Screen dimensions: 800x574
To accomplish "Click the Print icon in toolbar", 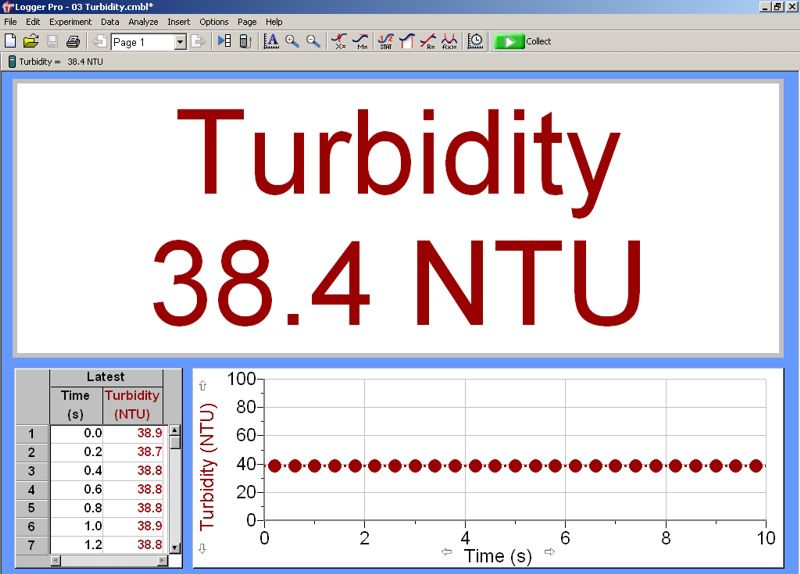I will [72, 41].
